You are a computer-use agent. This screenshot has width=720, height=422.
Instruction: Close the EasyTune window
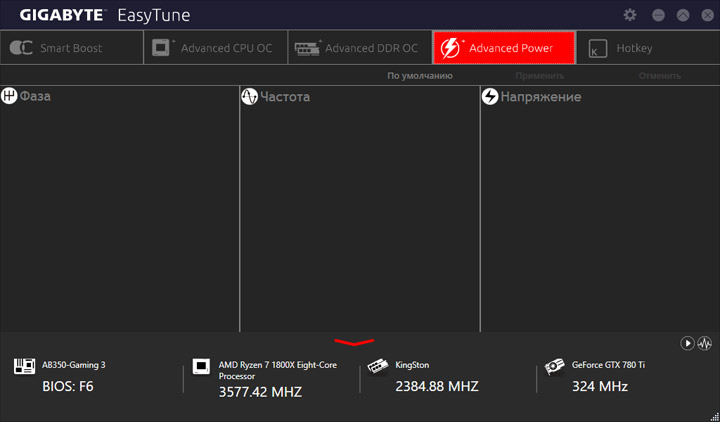[x=708, y=15]
